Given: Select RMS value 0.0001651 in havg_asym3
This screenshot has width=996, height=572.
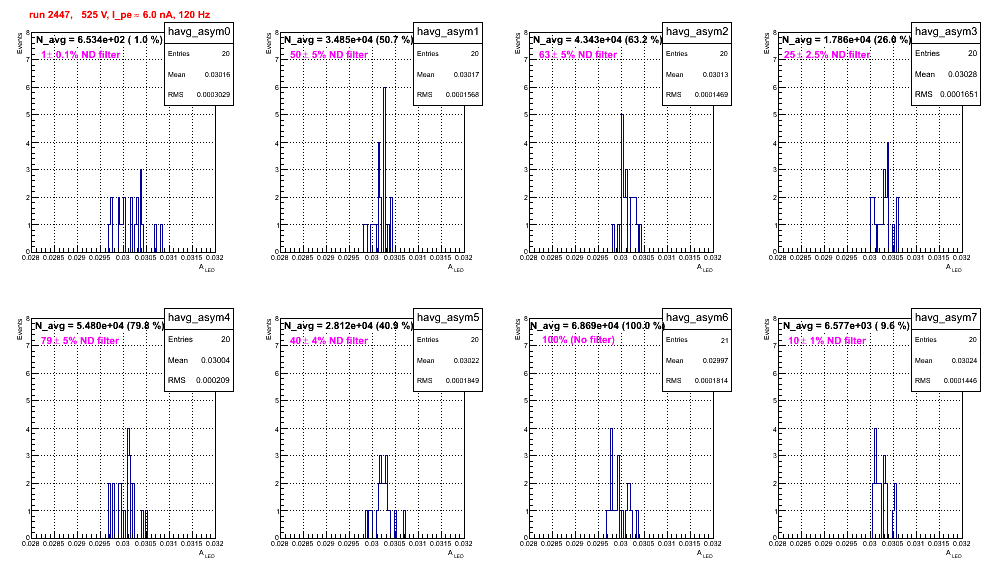Looking at the screenshot, I should [x=959, y=94].
